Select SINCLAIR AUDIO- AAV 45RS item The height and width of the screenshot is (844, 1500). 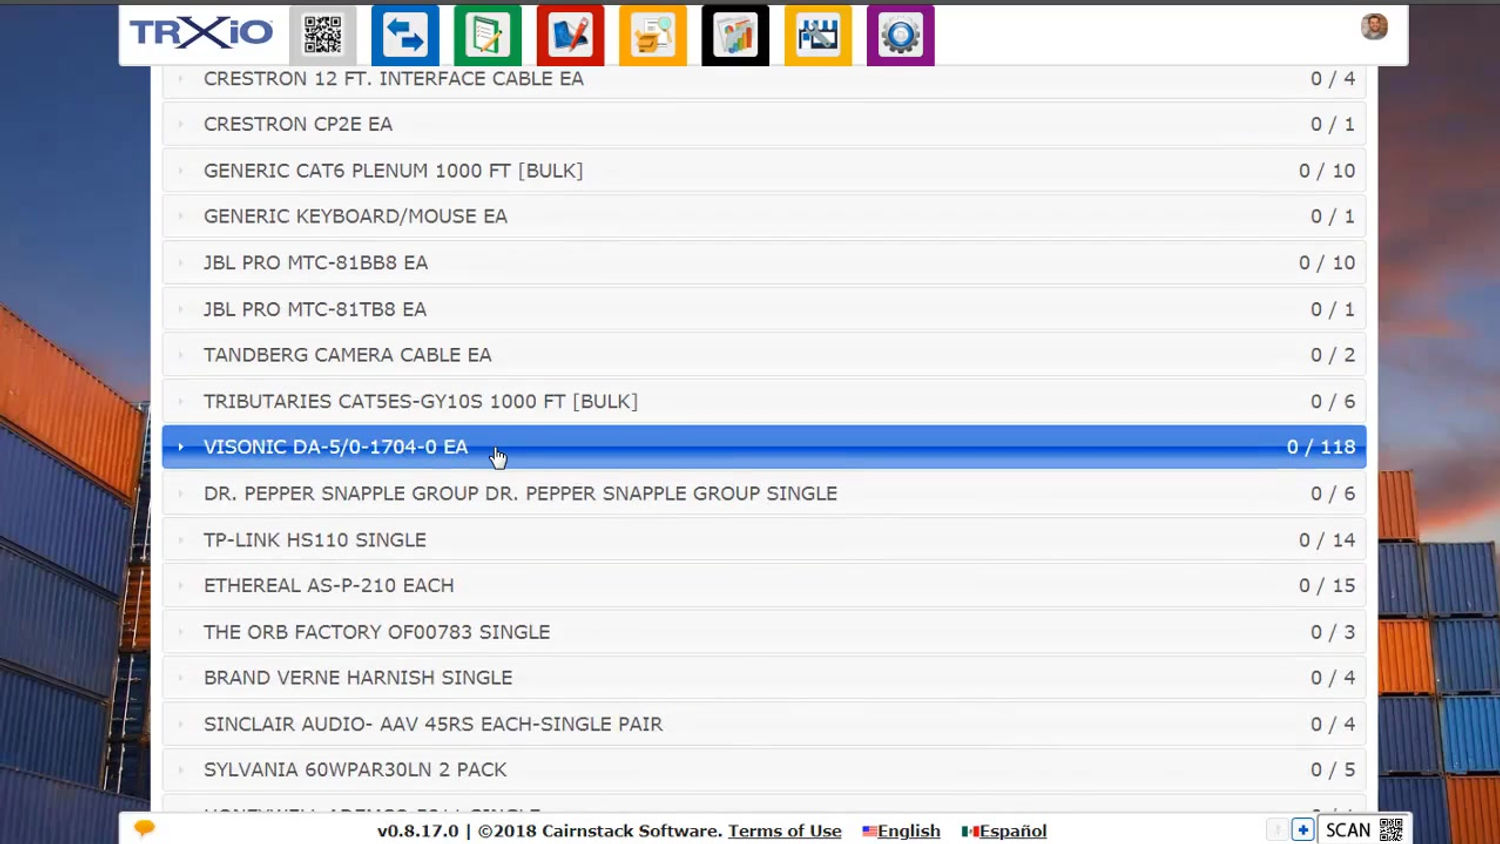pyautogui.click(x=432, y=724)
